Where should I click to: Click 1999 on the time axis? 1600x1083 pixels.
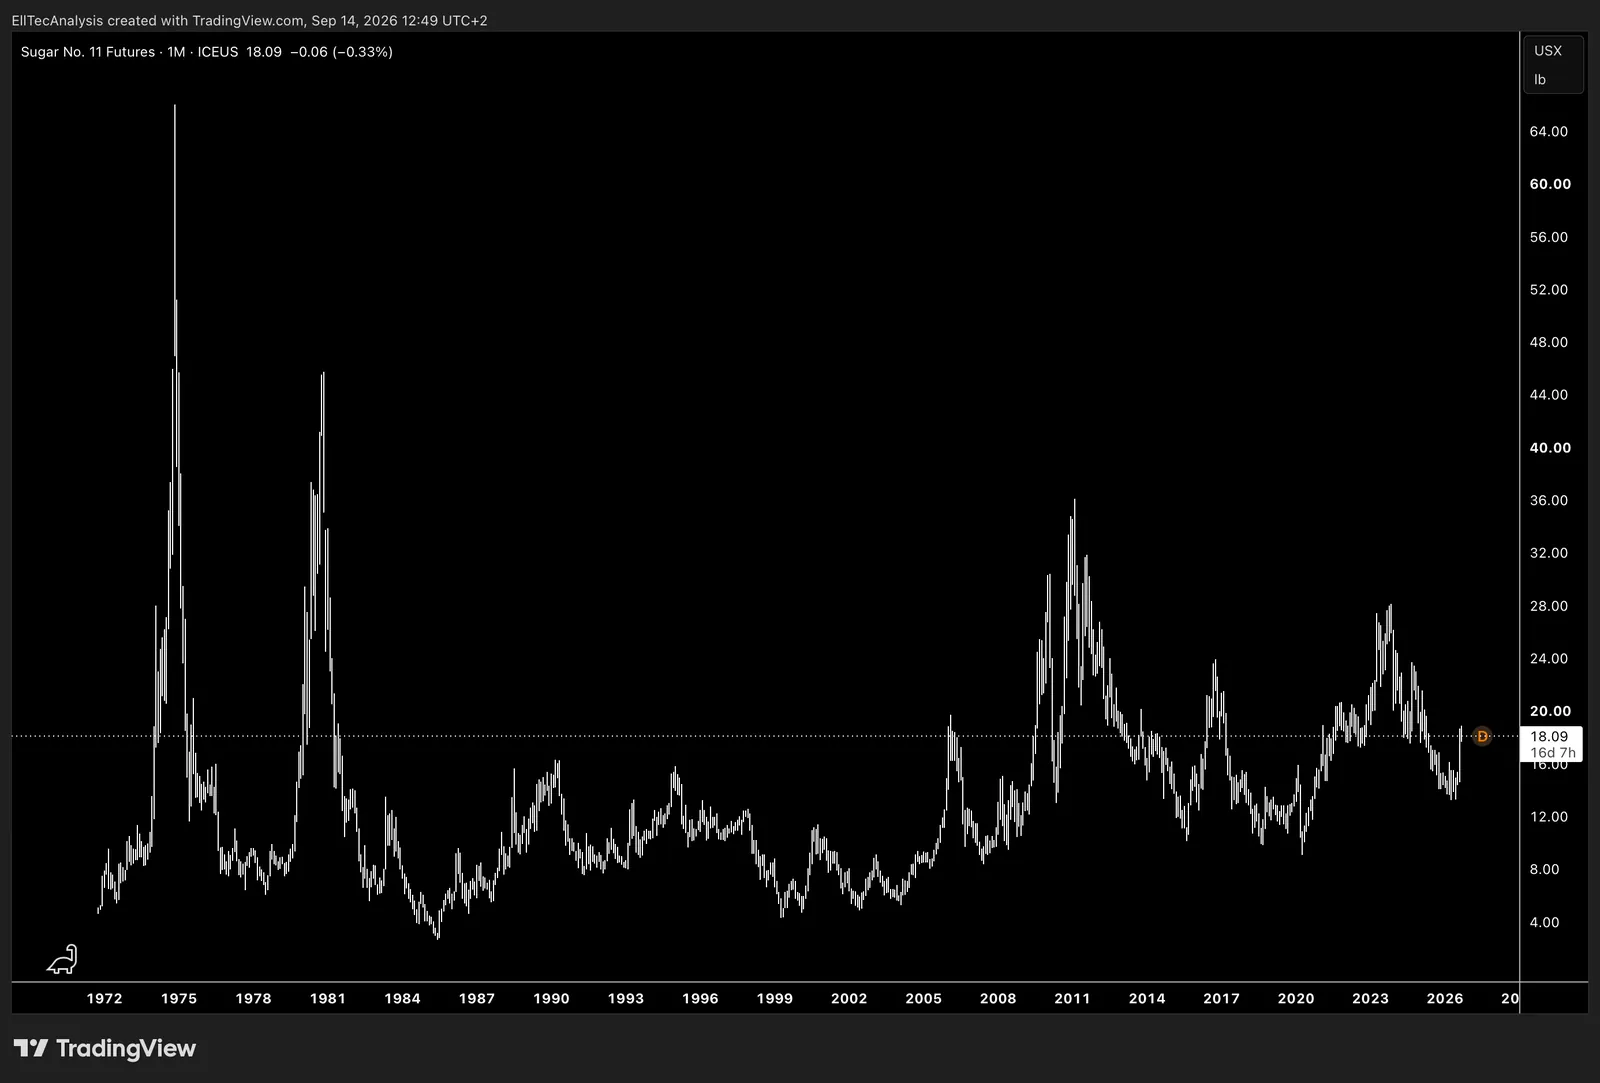pyautogui.click(x=775, y=998)
